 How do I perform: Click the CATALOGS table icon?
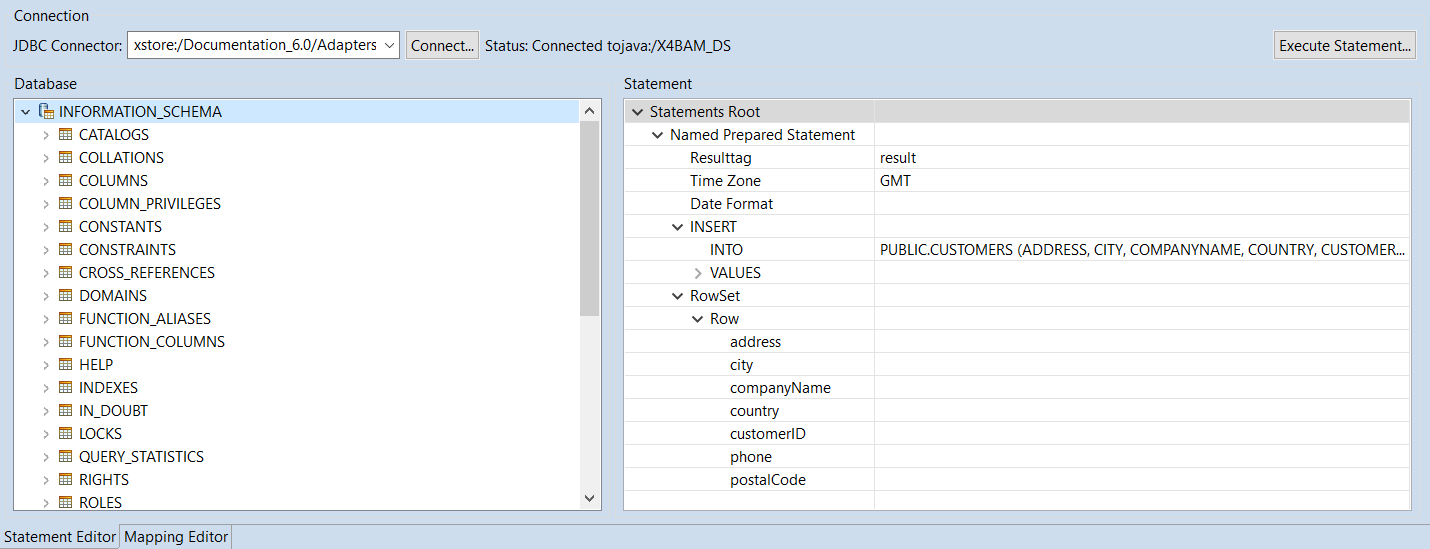(x=66, y=135)
